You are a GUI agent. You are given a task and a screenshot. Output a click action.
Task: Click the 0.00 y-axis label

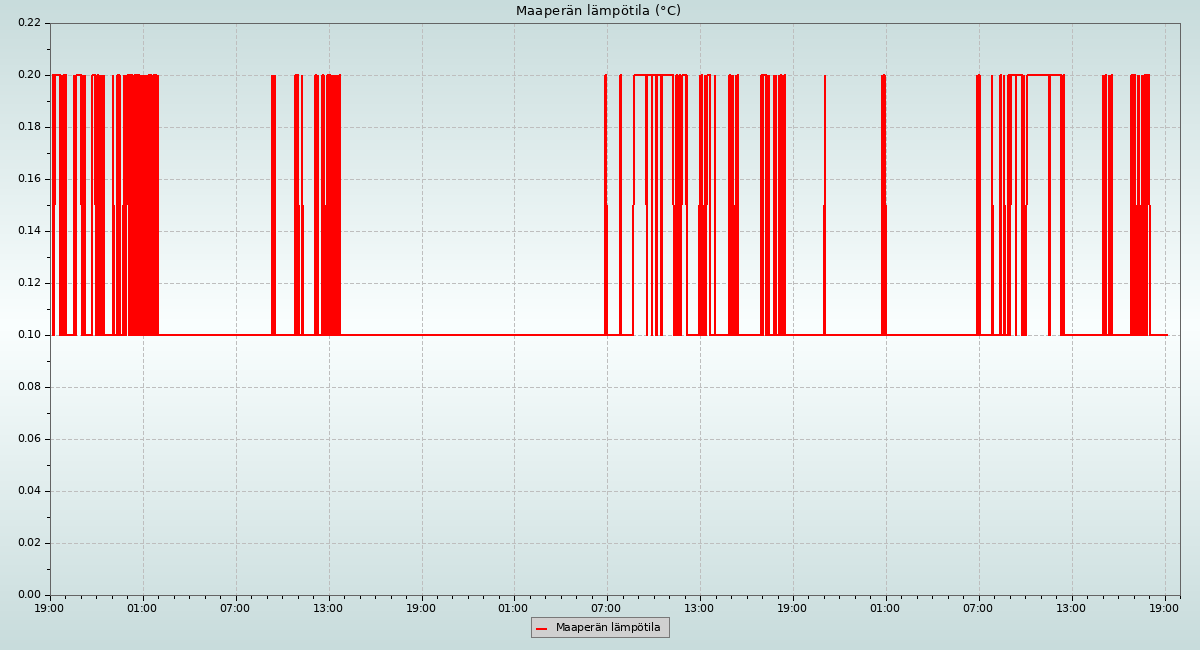(x=29, y=595)
